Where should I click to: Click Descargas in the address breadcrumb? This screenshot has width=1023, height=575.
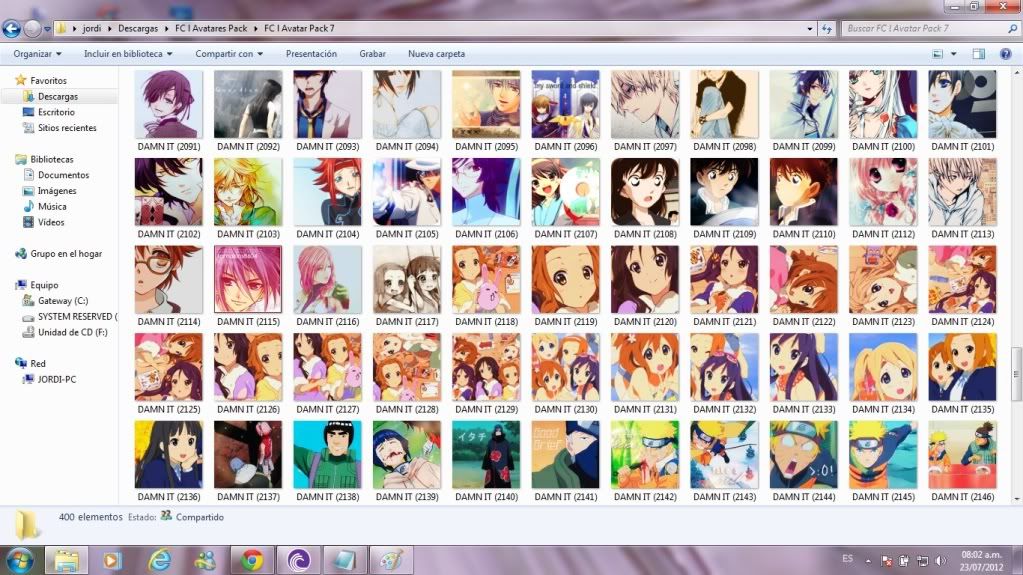pyautogui.click(x=138, y=29)
